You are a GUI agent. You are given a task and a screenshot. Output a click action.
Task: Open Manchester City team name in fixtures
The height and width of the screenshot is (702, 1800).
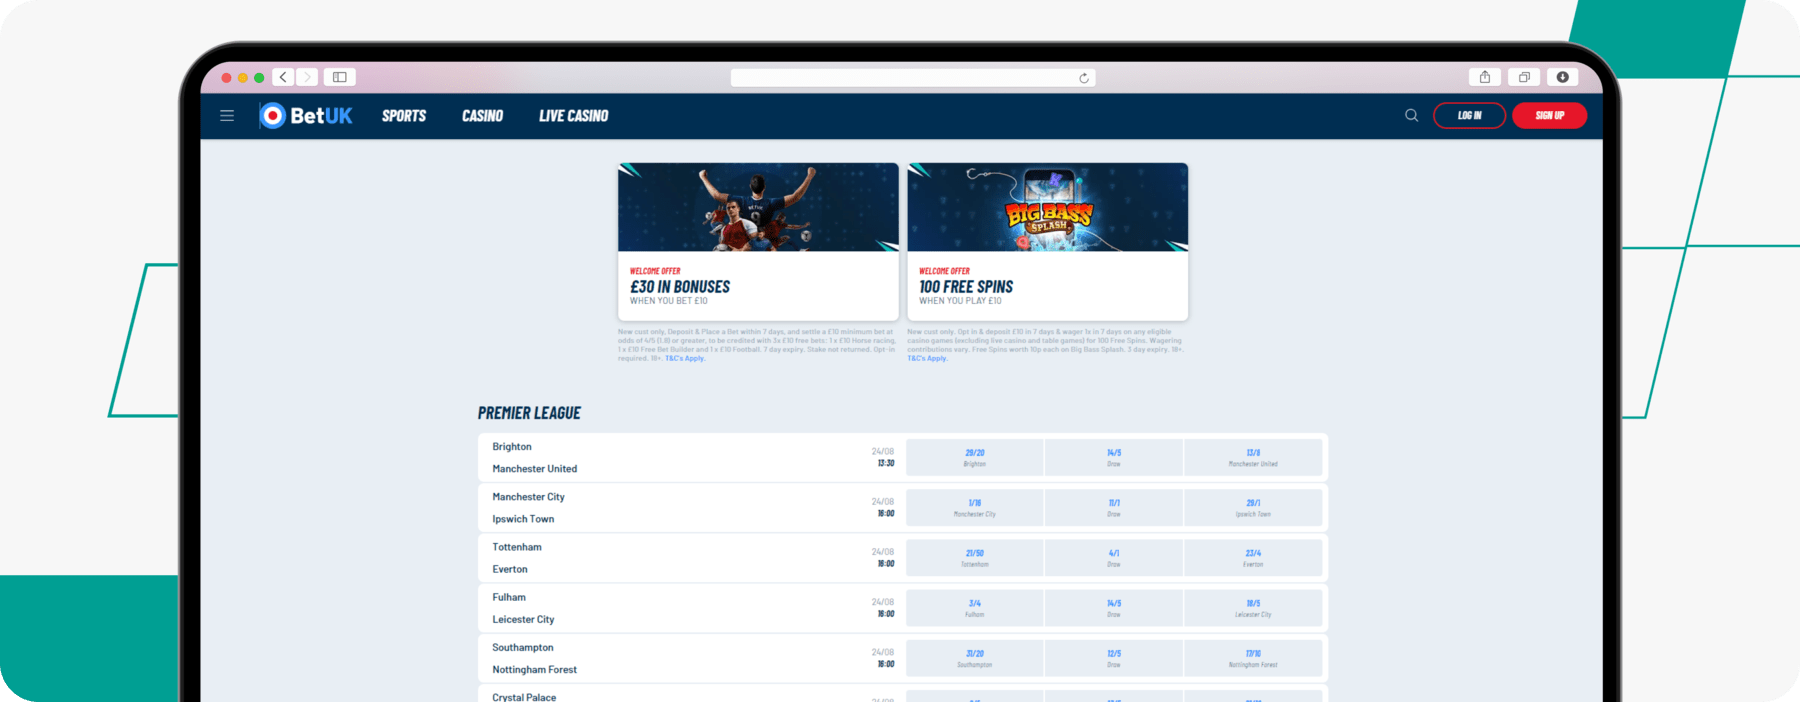528,497
